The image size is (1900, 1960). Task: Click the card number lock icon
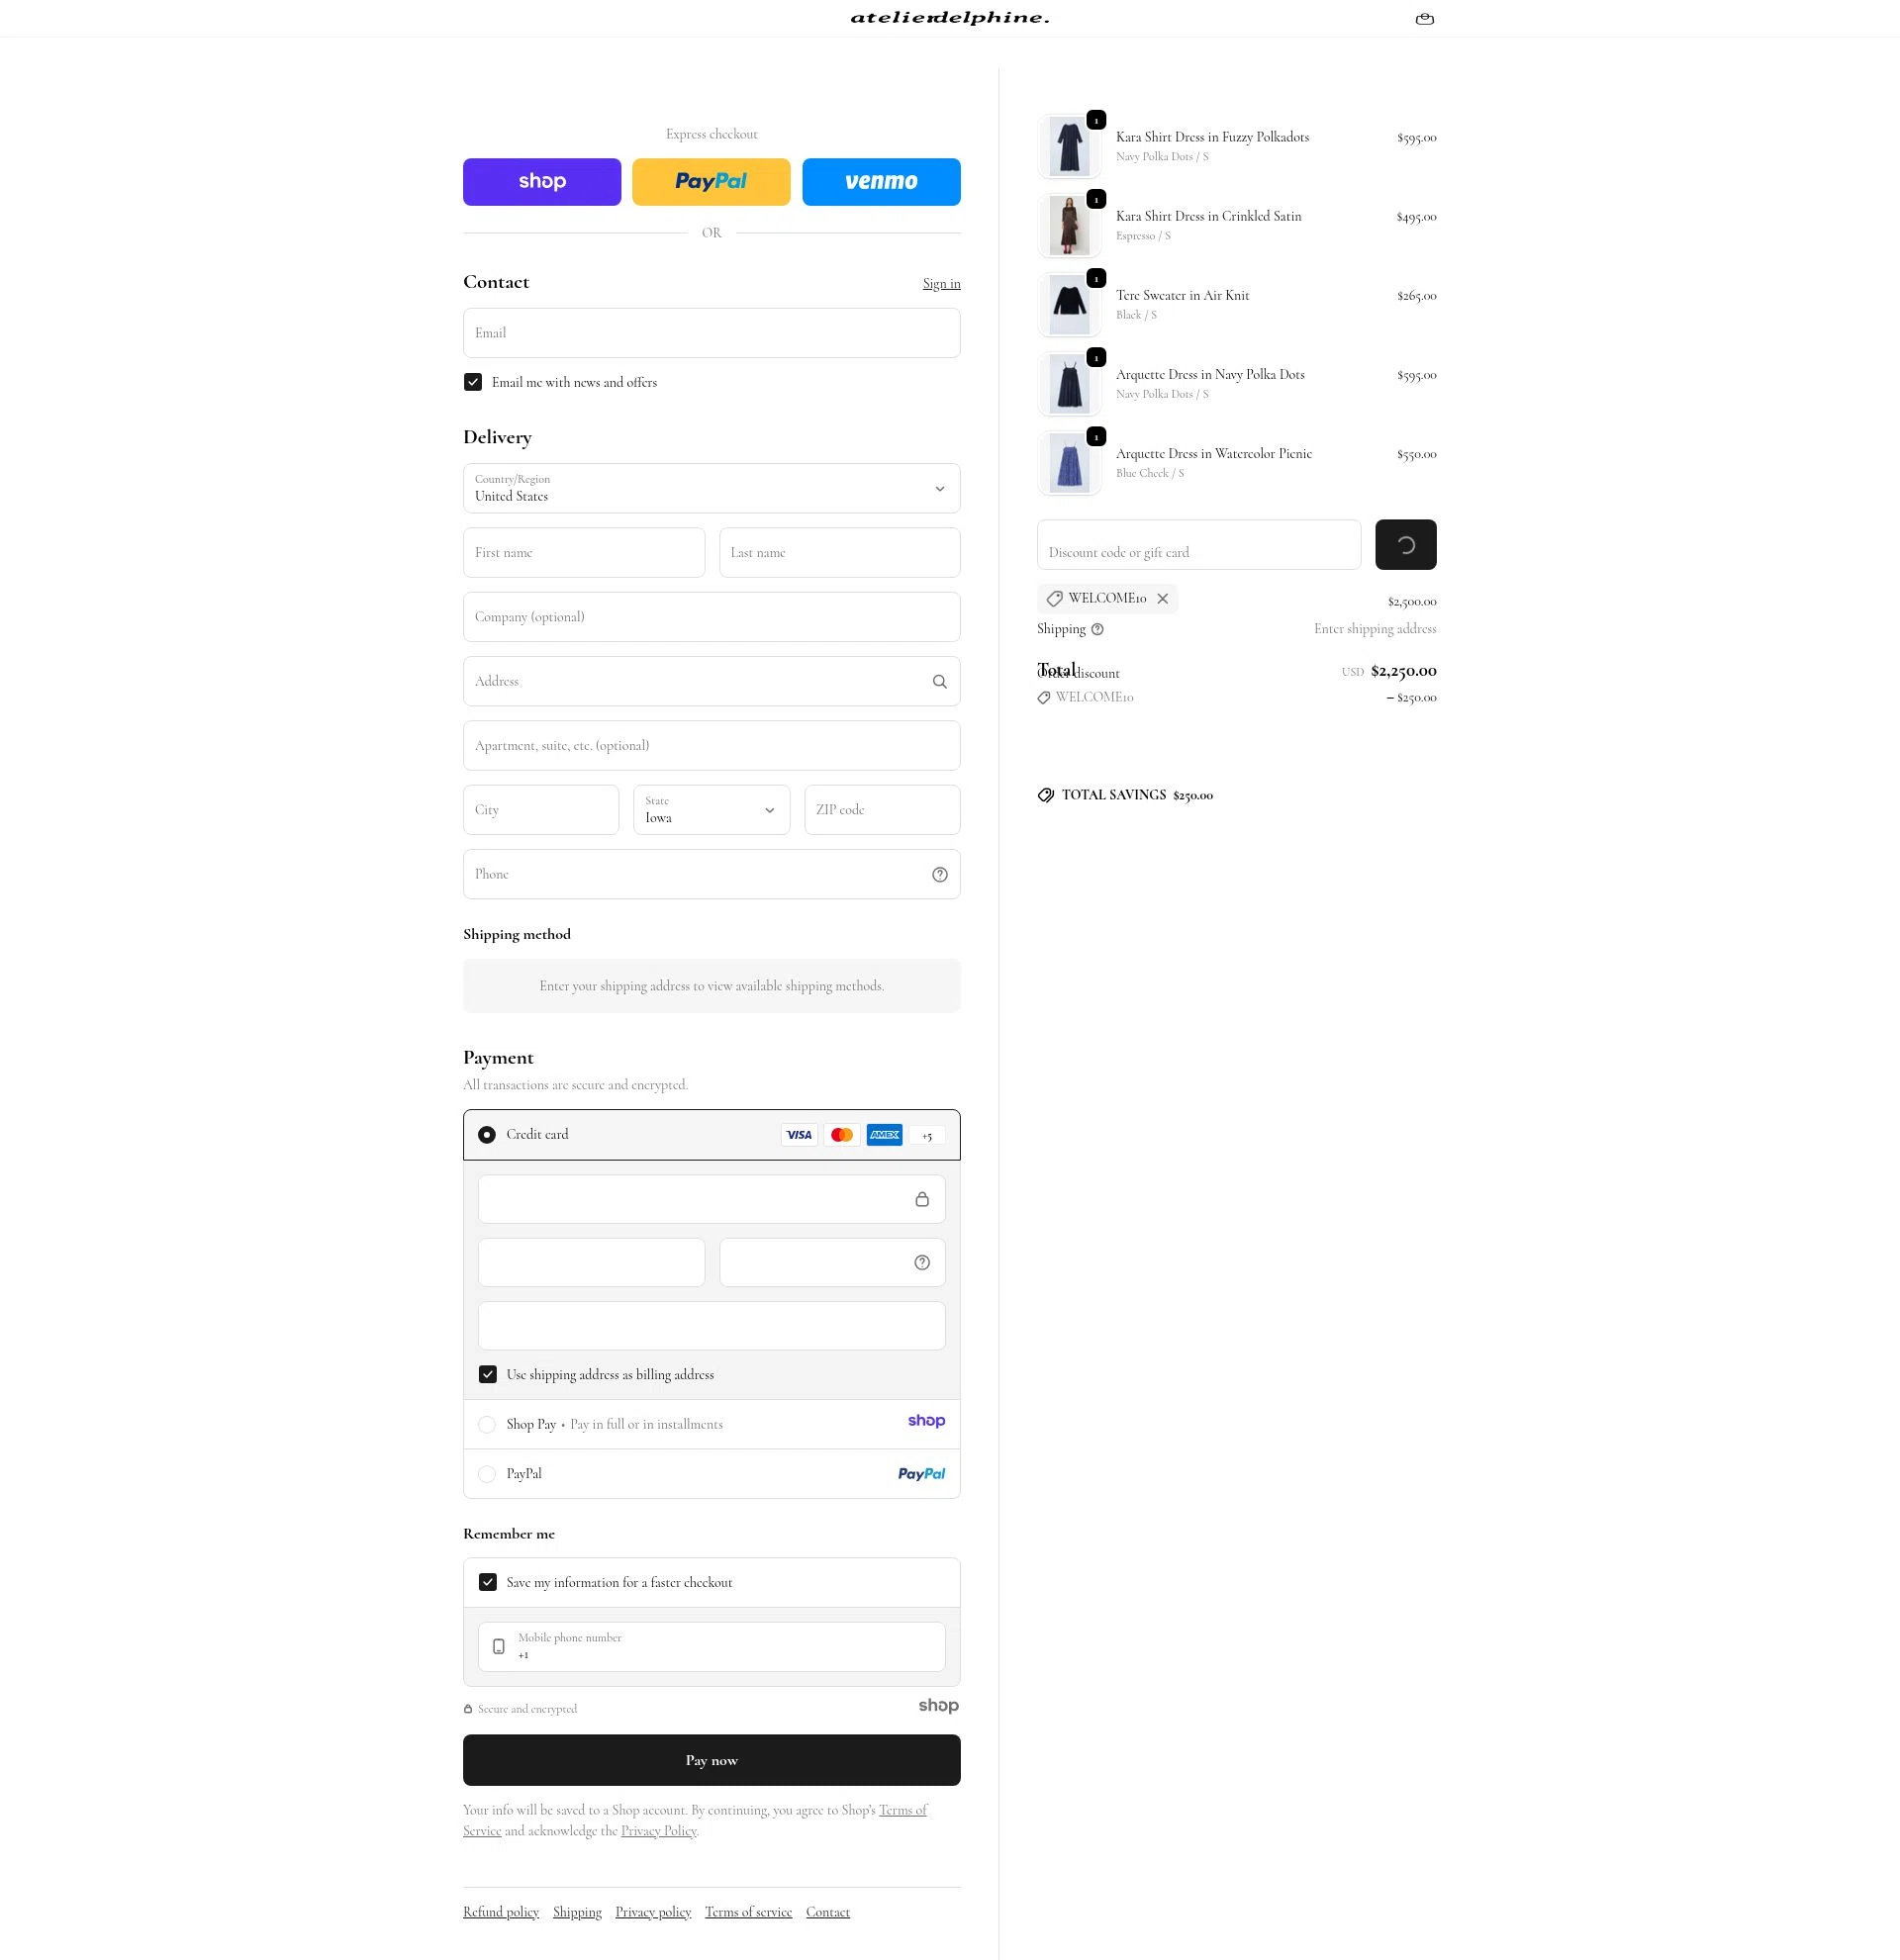[922, 1199]
